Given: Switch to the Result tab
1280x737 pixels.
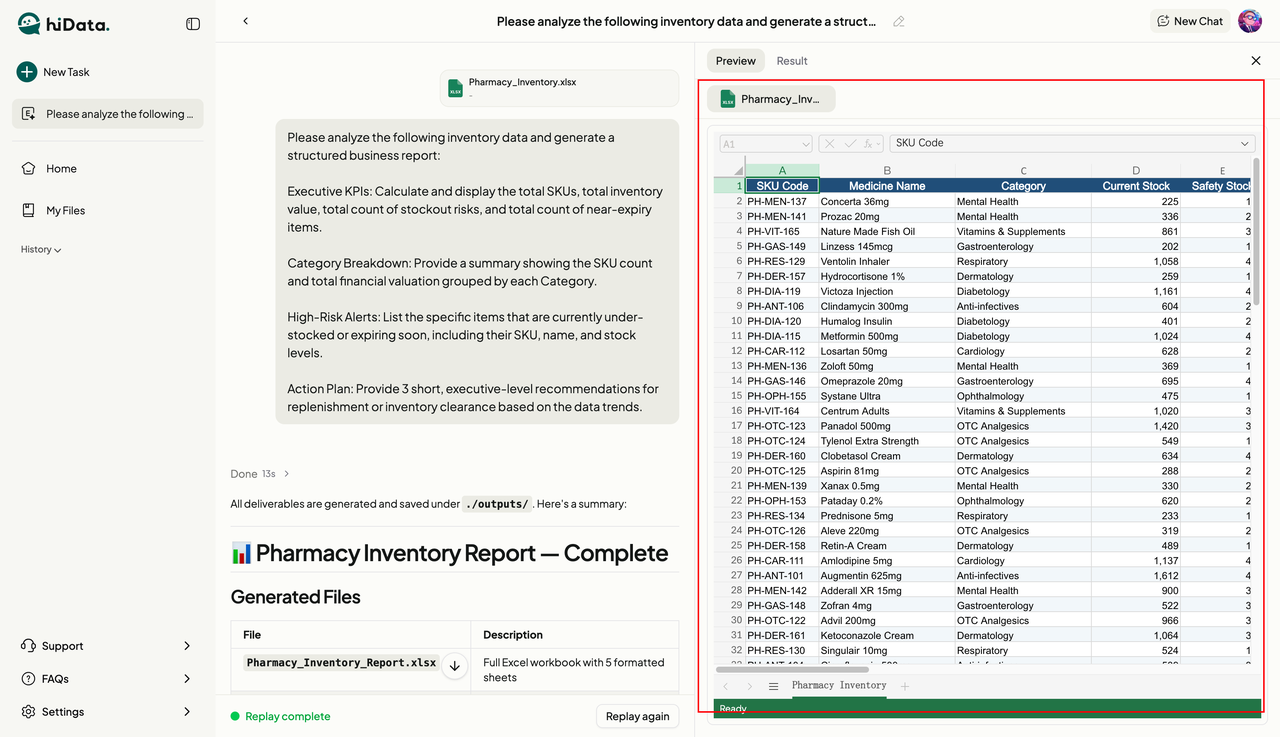Looking at the screenshot, I should tap(792, 61).
